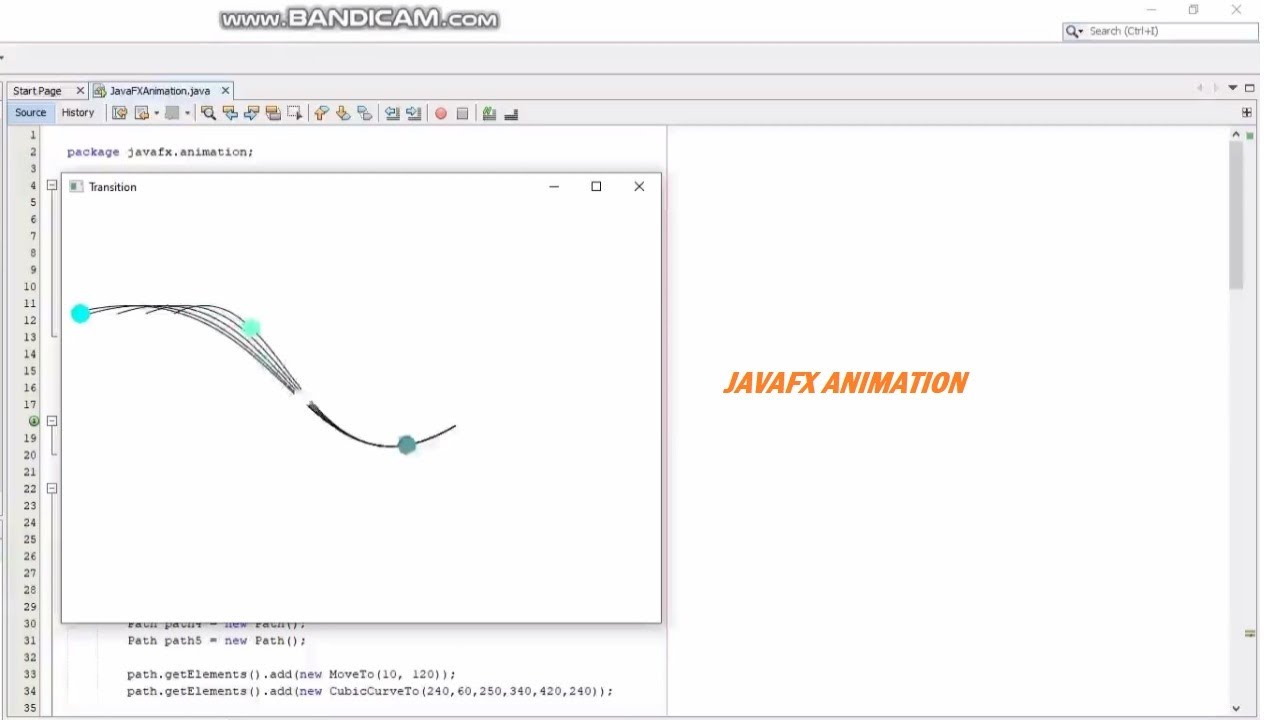Viewport: 1280px width, 720px height.
Task: Minimize the Transition window
Action: (554, 187)
